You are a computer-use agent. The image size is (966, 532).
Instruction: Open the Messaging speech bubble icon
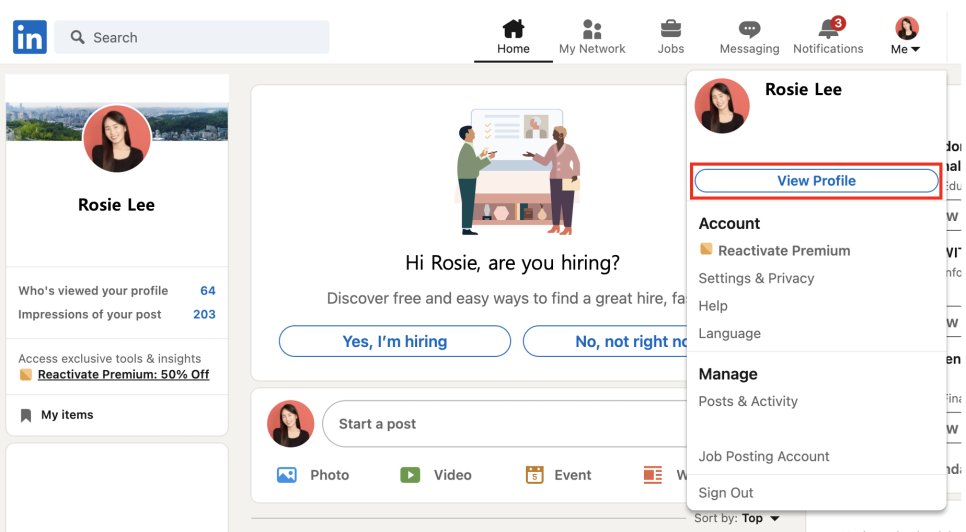(x=749, y=29)
